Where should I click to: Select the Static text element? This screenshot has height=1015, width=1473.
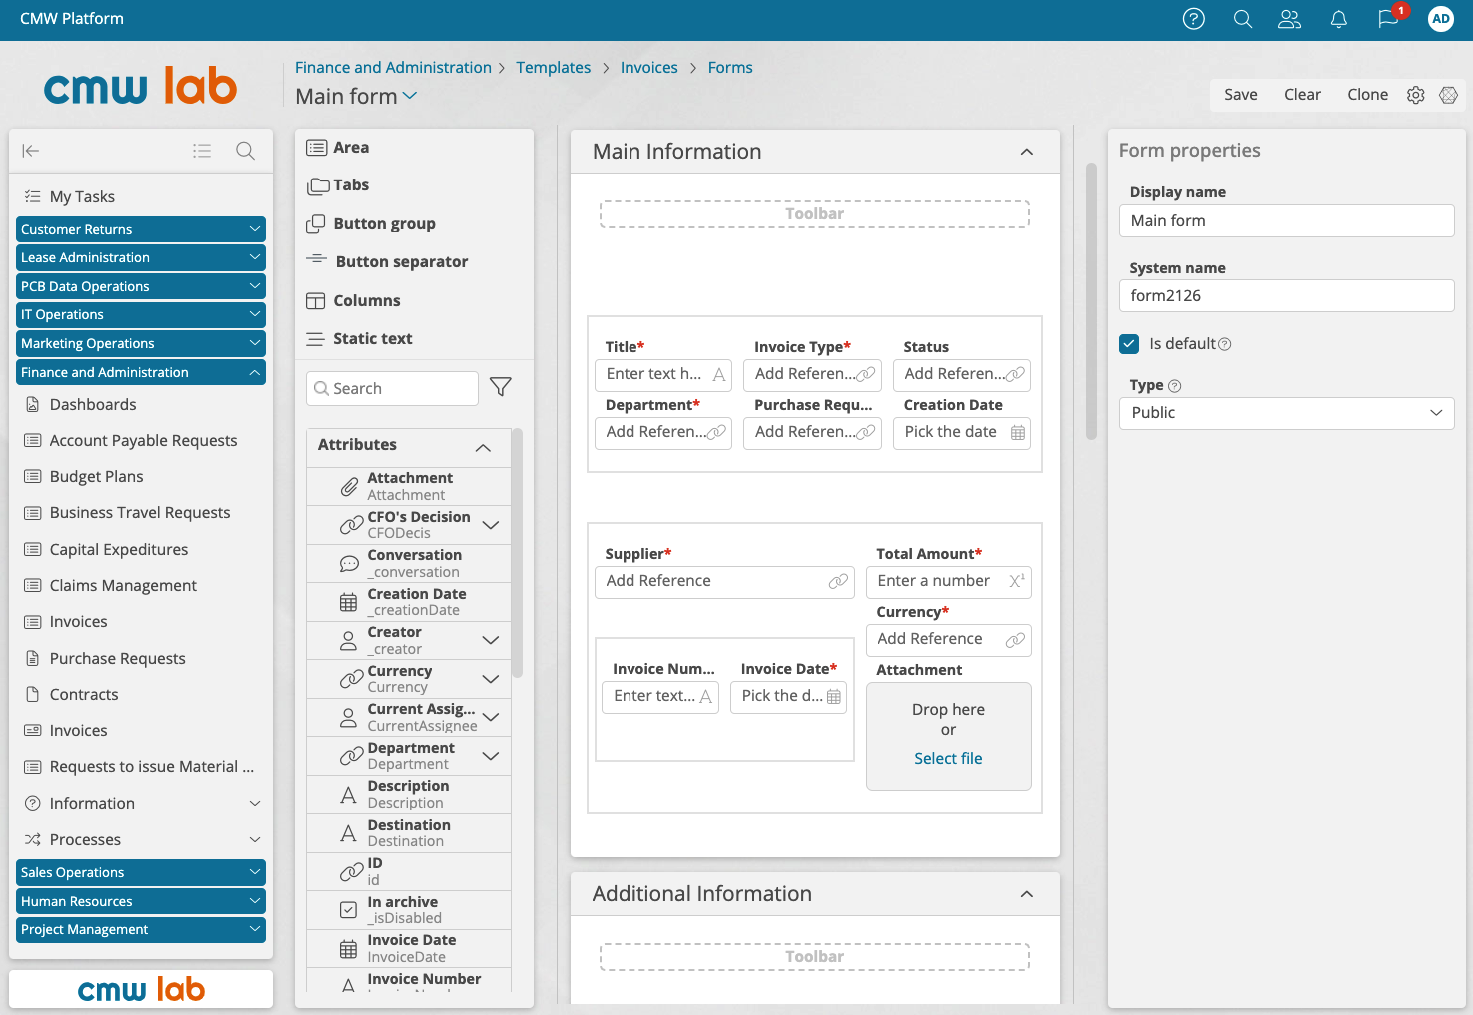359,338
